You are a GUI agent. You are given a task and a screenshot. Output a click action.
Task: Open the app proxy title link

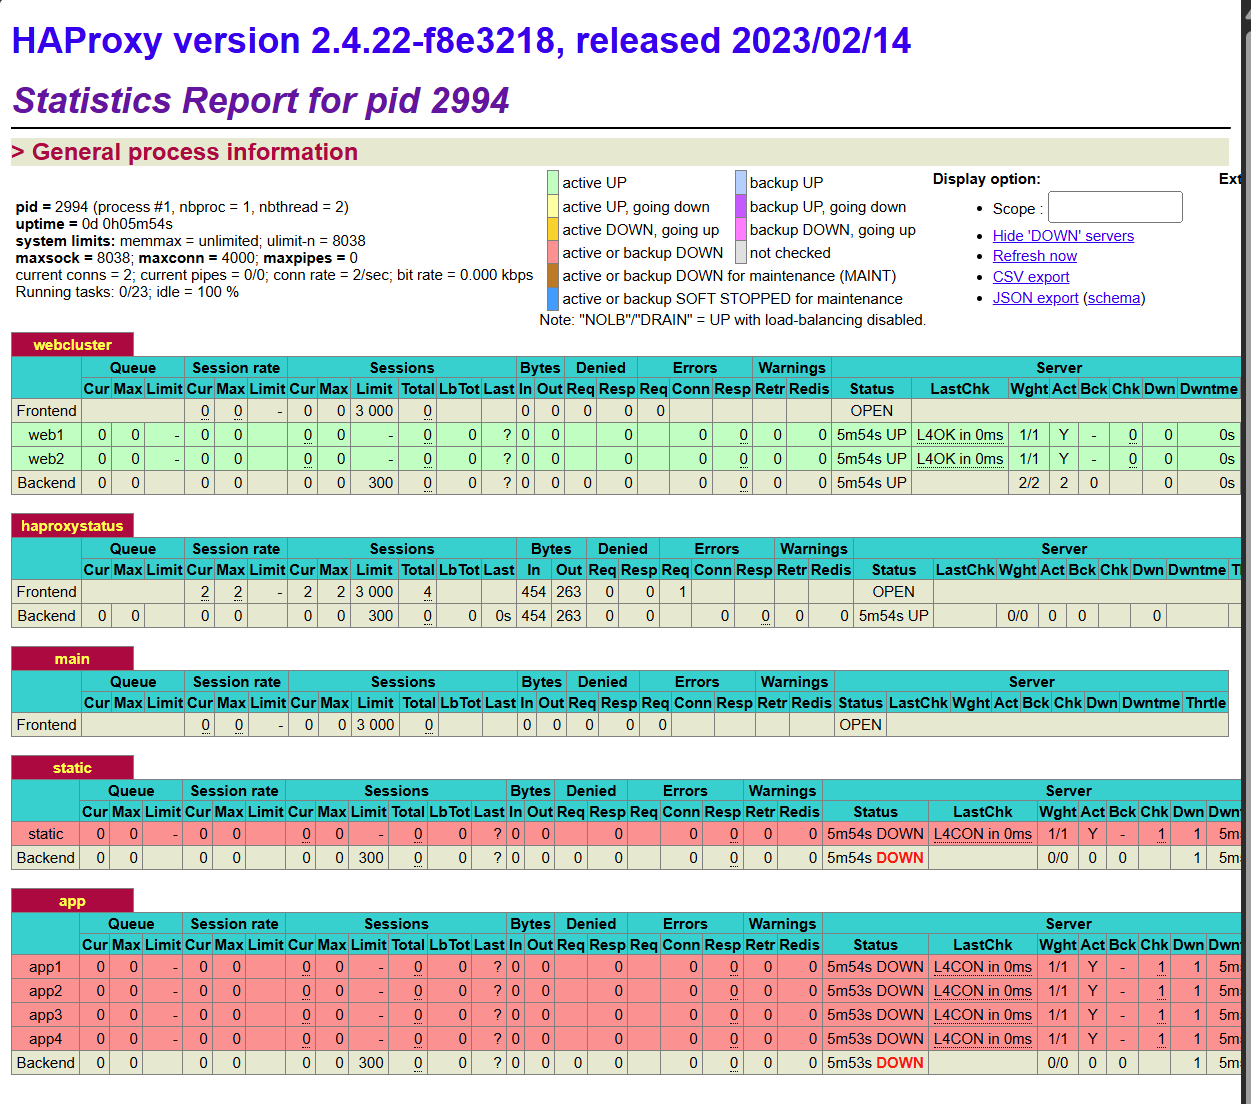click(x=72, y=901)
